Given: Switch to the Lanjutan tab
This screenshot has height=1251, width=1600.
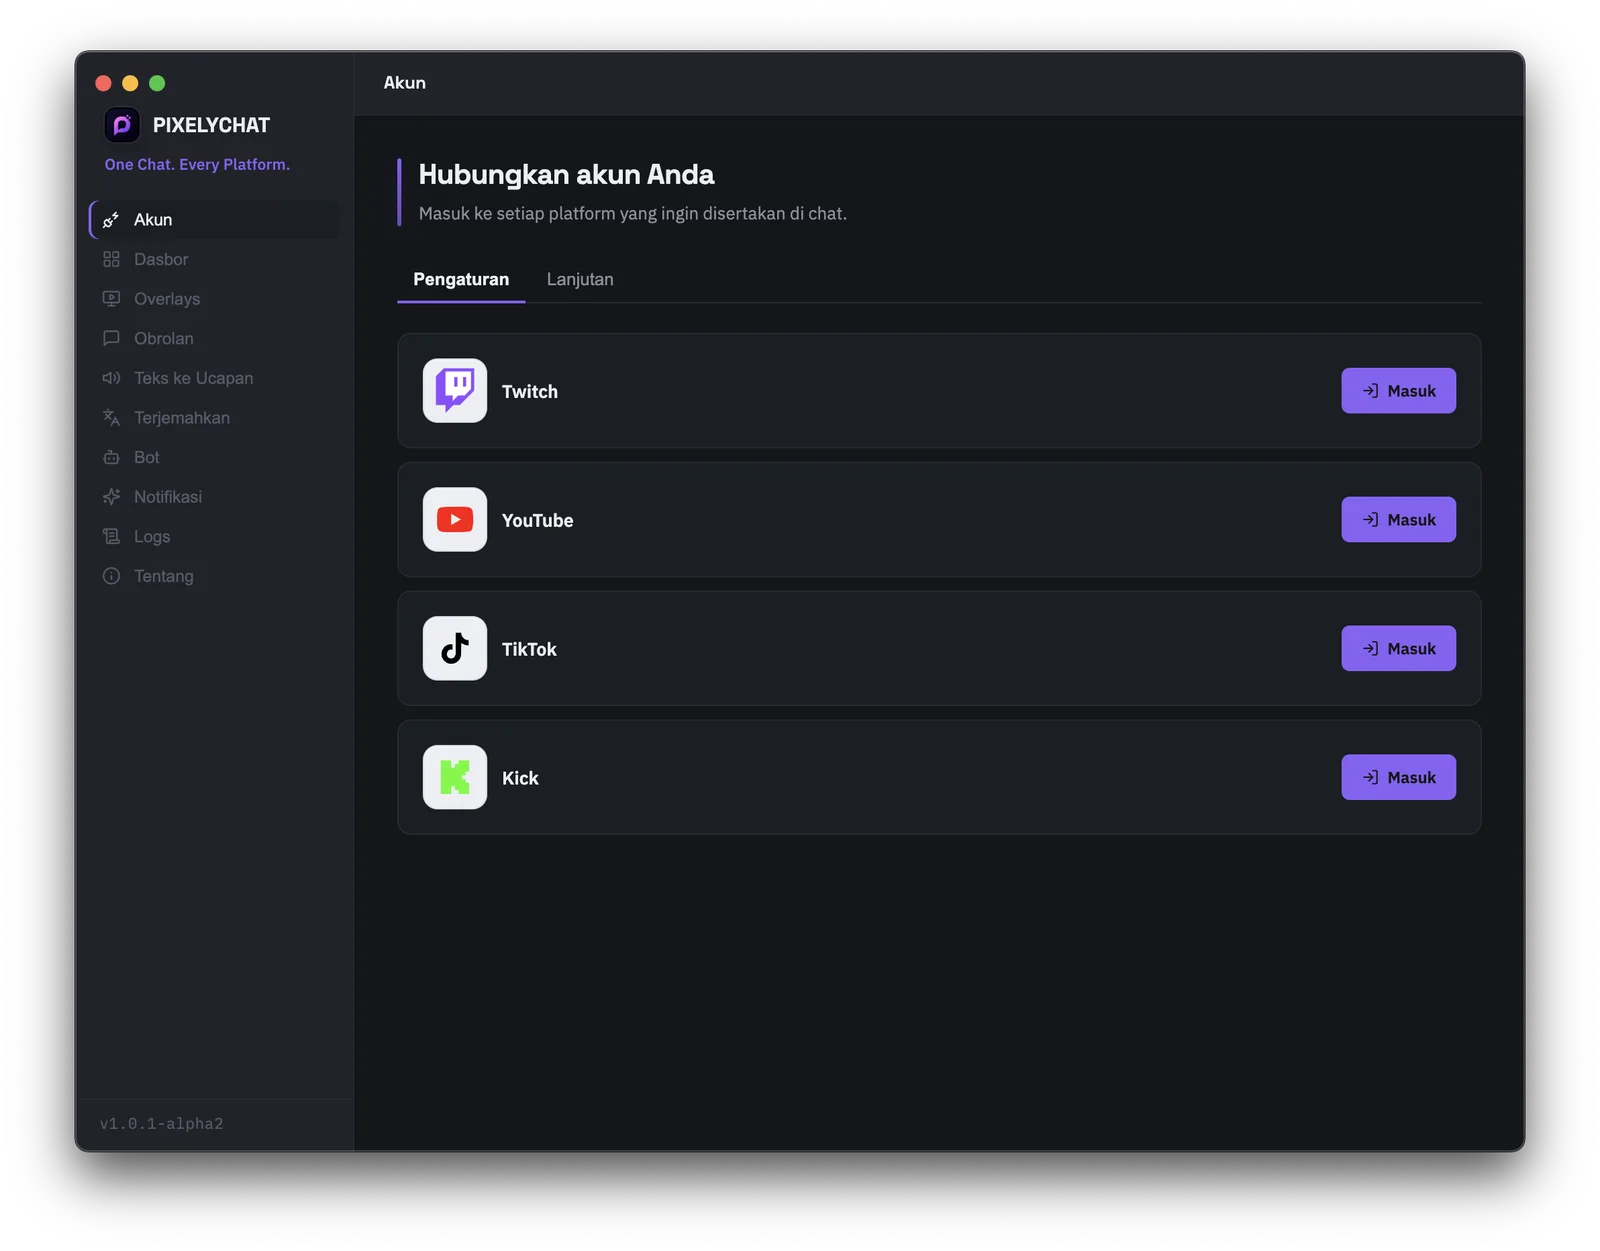Looking at the screenshot, I should click(580, 280).
